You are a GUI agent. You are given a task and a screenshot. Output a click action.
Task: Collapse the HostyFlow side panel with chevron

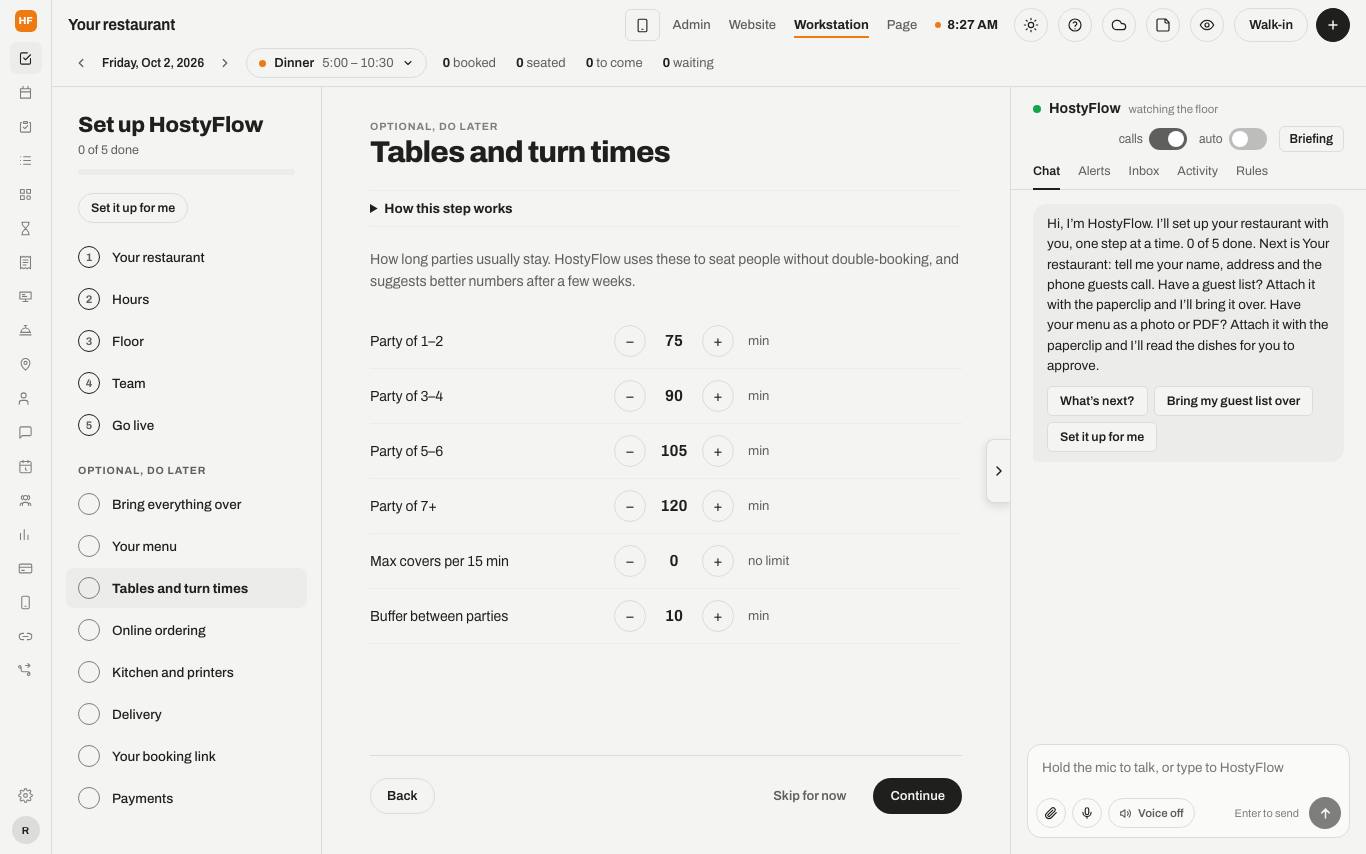click(998, 471)
